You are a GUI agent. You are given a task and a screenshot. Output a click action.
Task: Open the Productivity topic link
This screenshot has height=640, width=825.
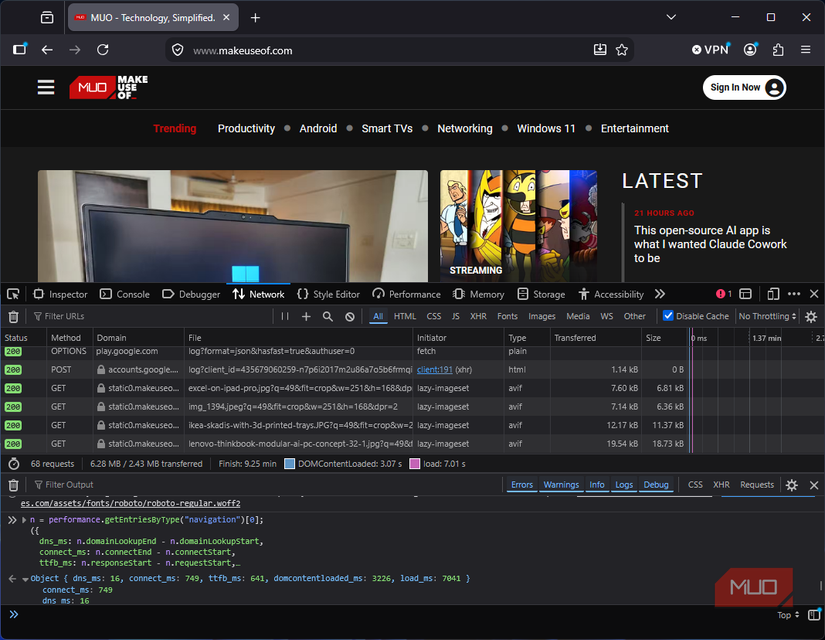(x=246, y=128)
